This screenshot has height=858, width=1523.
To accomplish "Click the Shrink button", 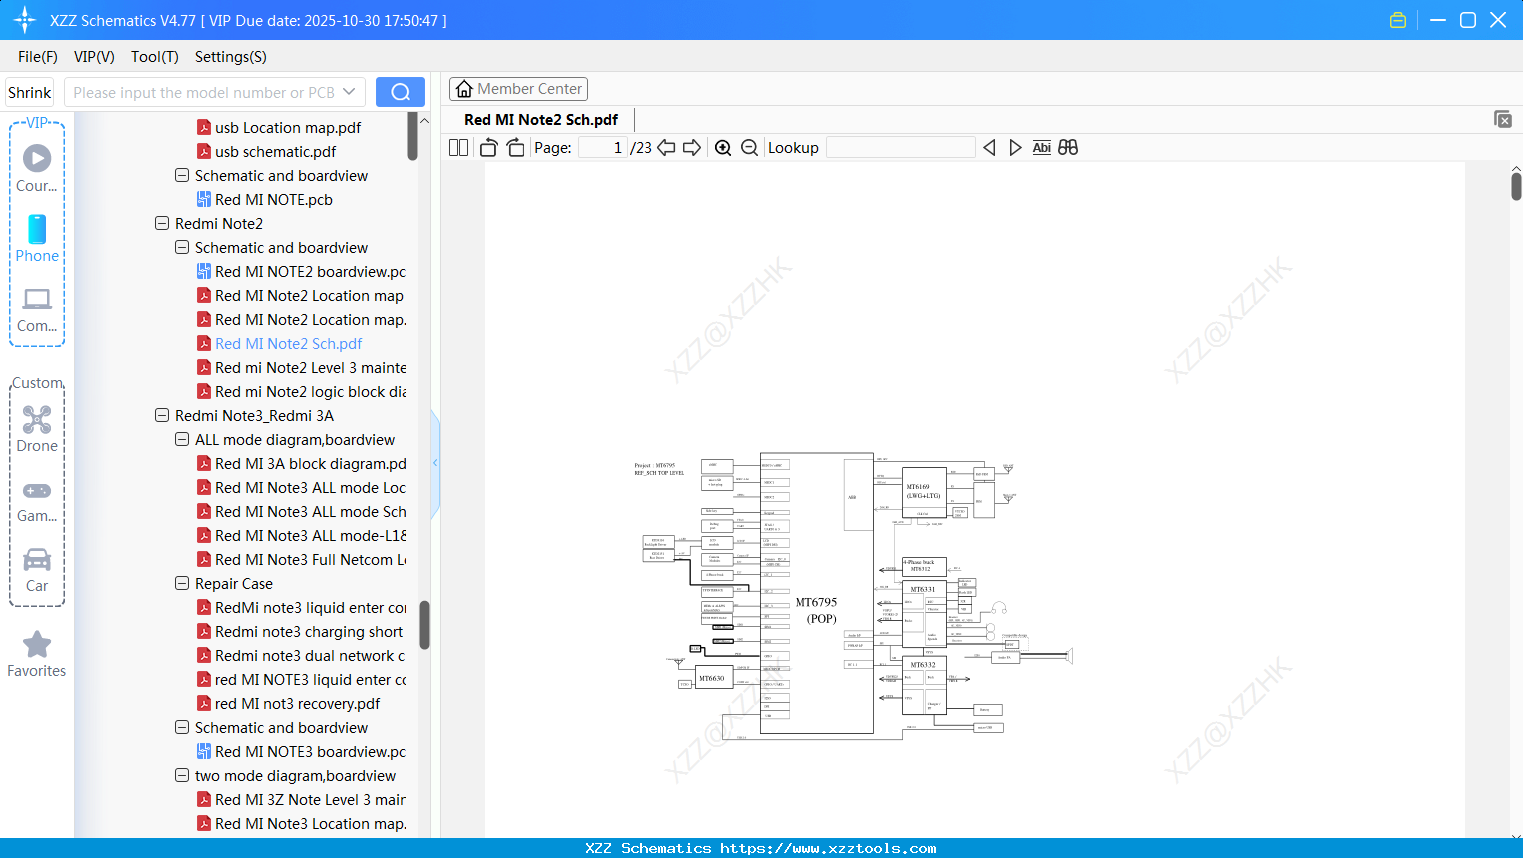I will pyautogui.click(x=30, y=92).
